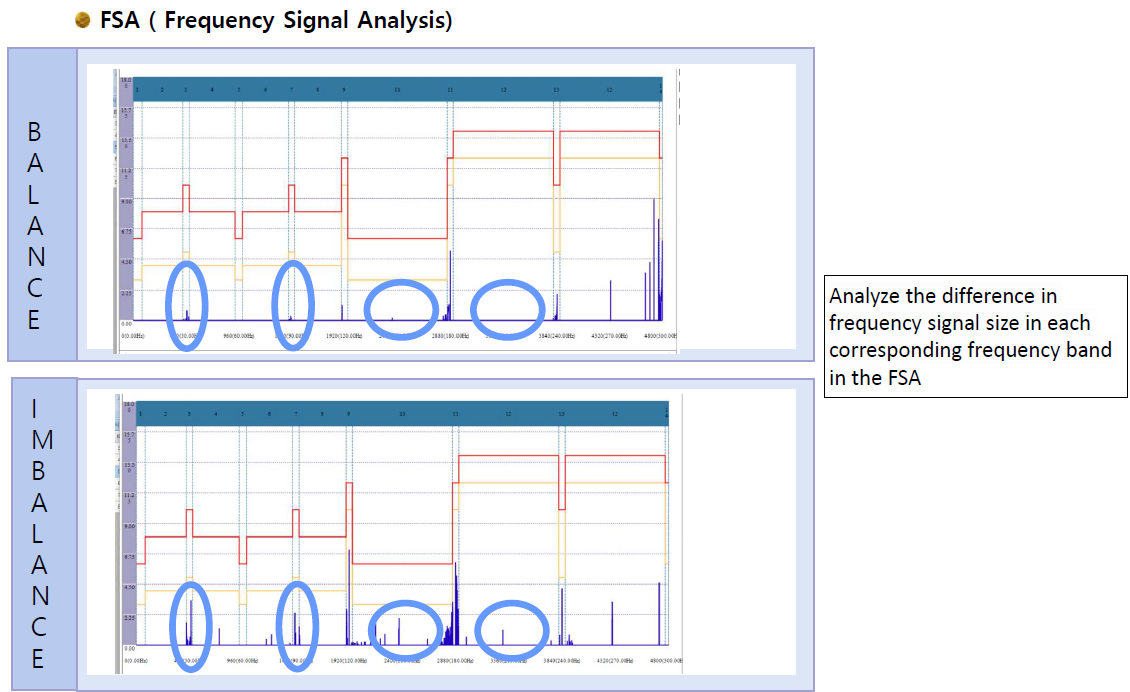Click second blue oval in Imbalance chart
Screen dimensions: 1130x692
pos(297,623)
